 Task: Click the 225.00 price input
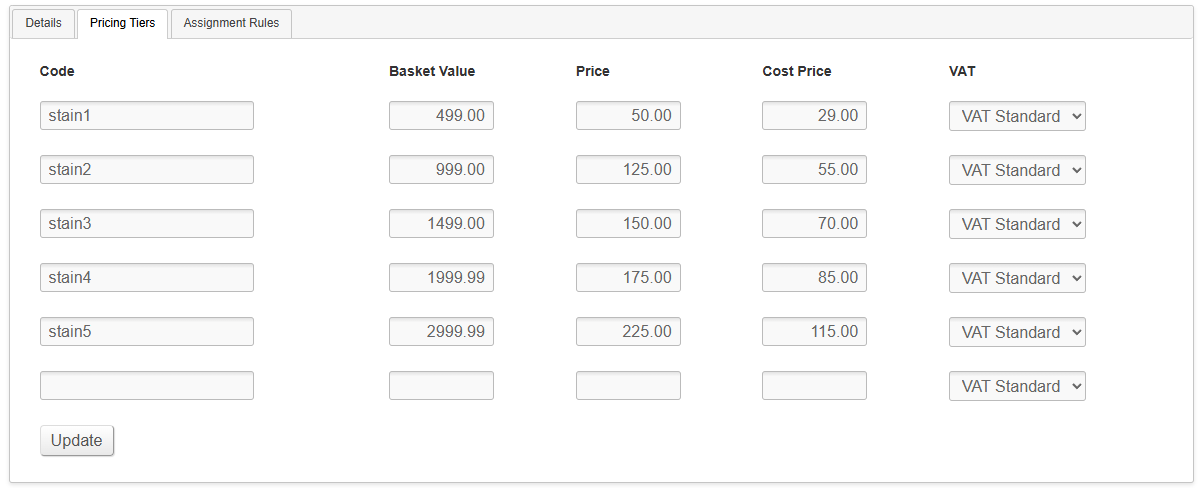click(x=628, y=332)
